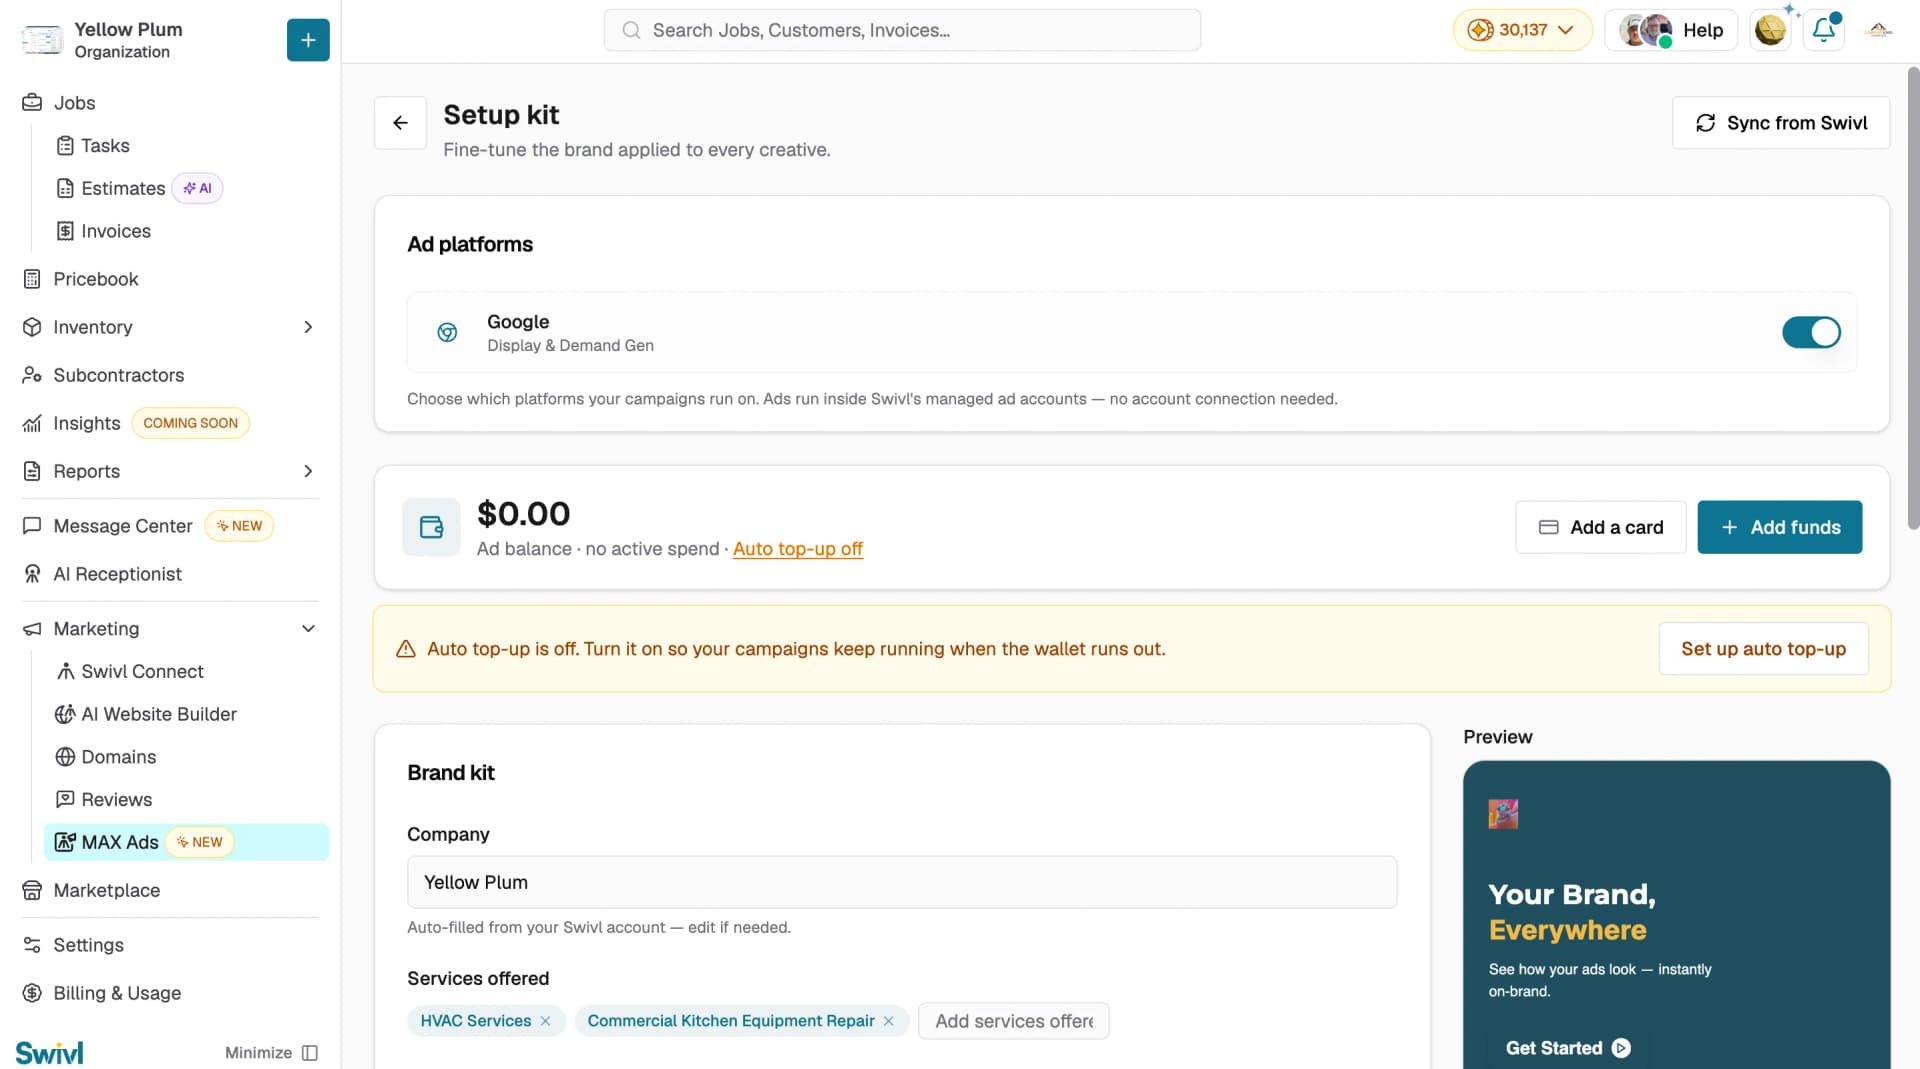Click the NEW badge beside MAX Ads
Viewport: 1920px width, 1069px height.
(x=200, y=842)
